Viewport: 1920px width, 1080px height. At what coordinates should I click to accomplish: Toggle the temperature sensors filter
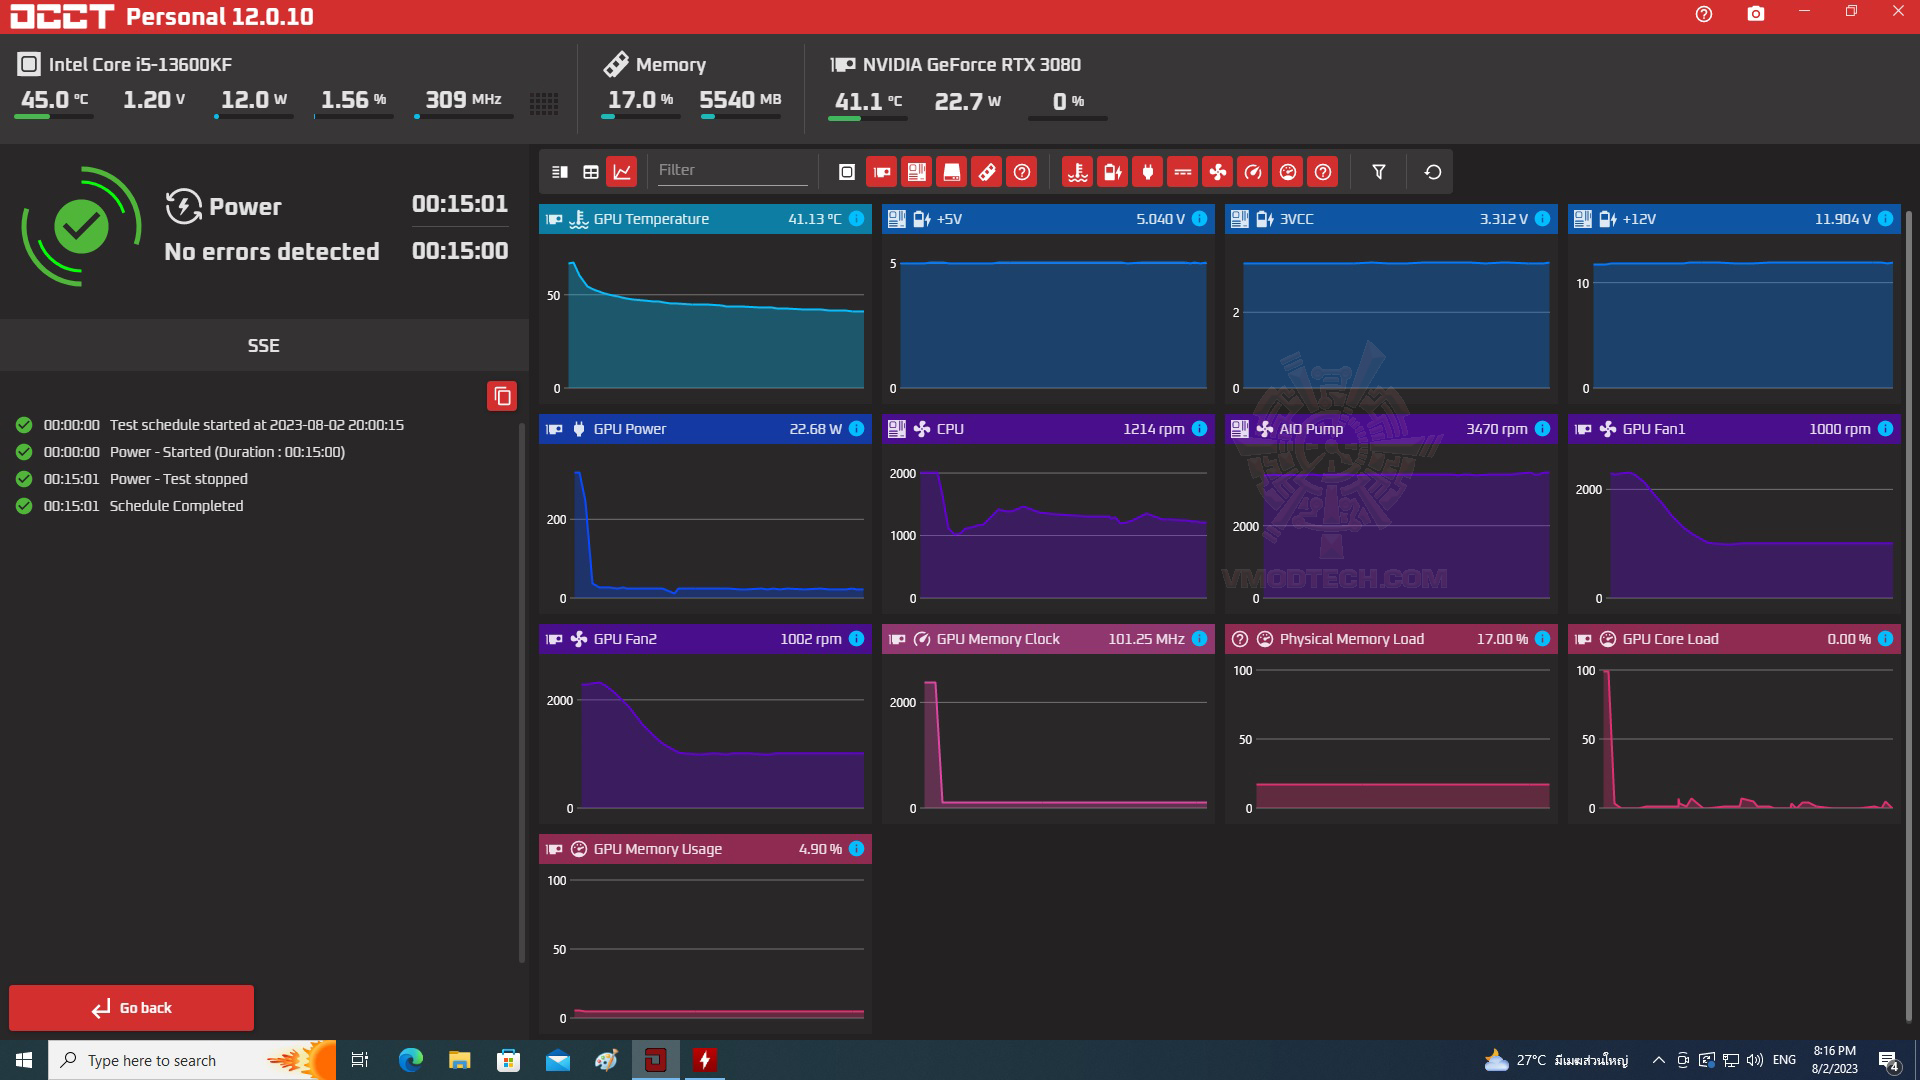pos(1077,172)
